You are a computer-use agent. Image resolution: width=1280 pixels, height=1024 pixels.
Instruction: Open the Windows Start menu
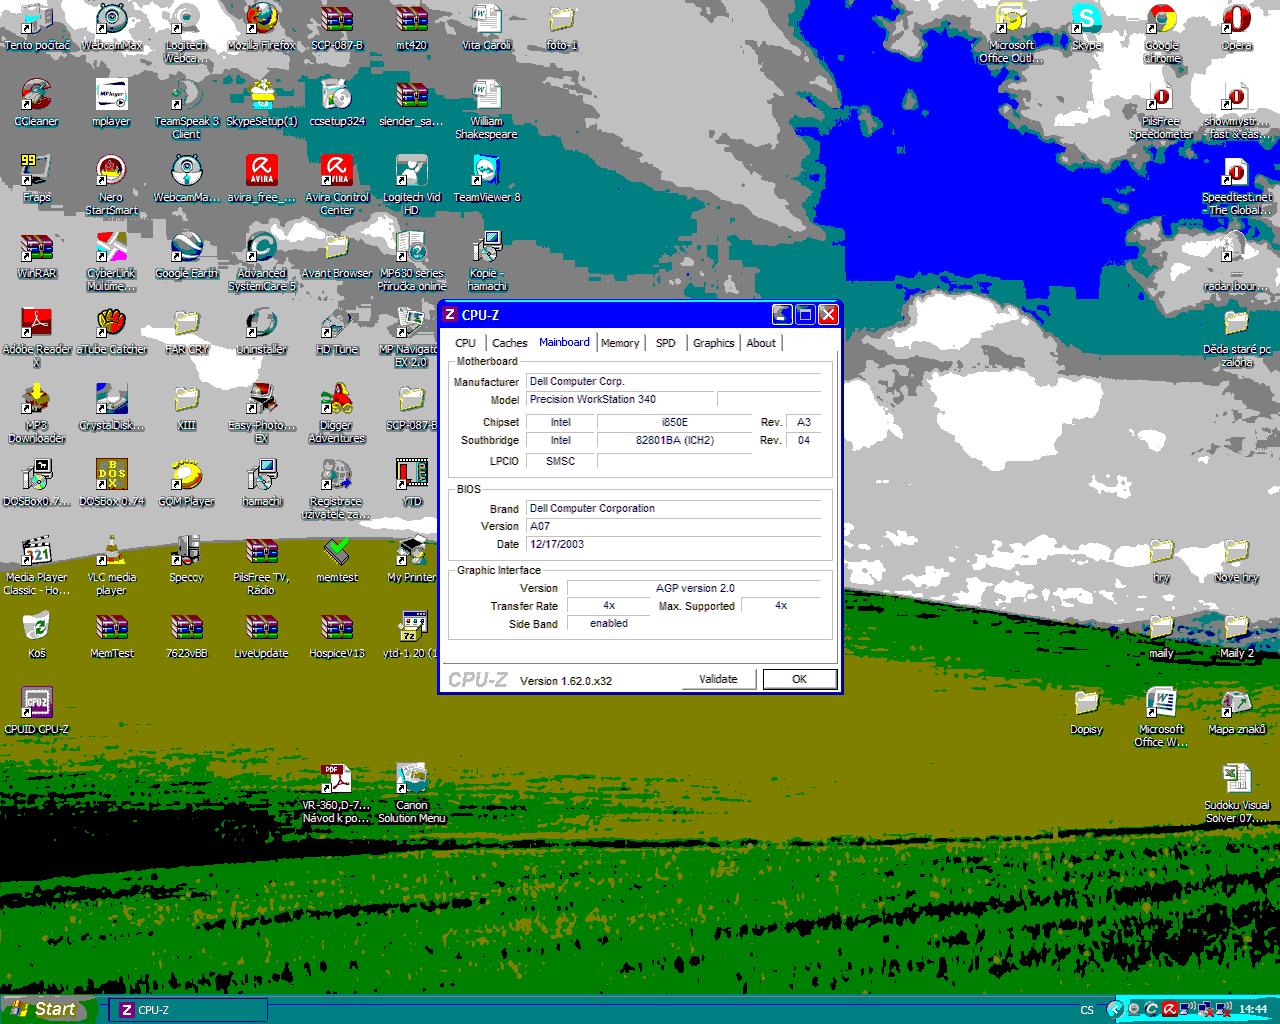click(x=49, y=1009)
